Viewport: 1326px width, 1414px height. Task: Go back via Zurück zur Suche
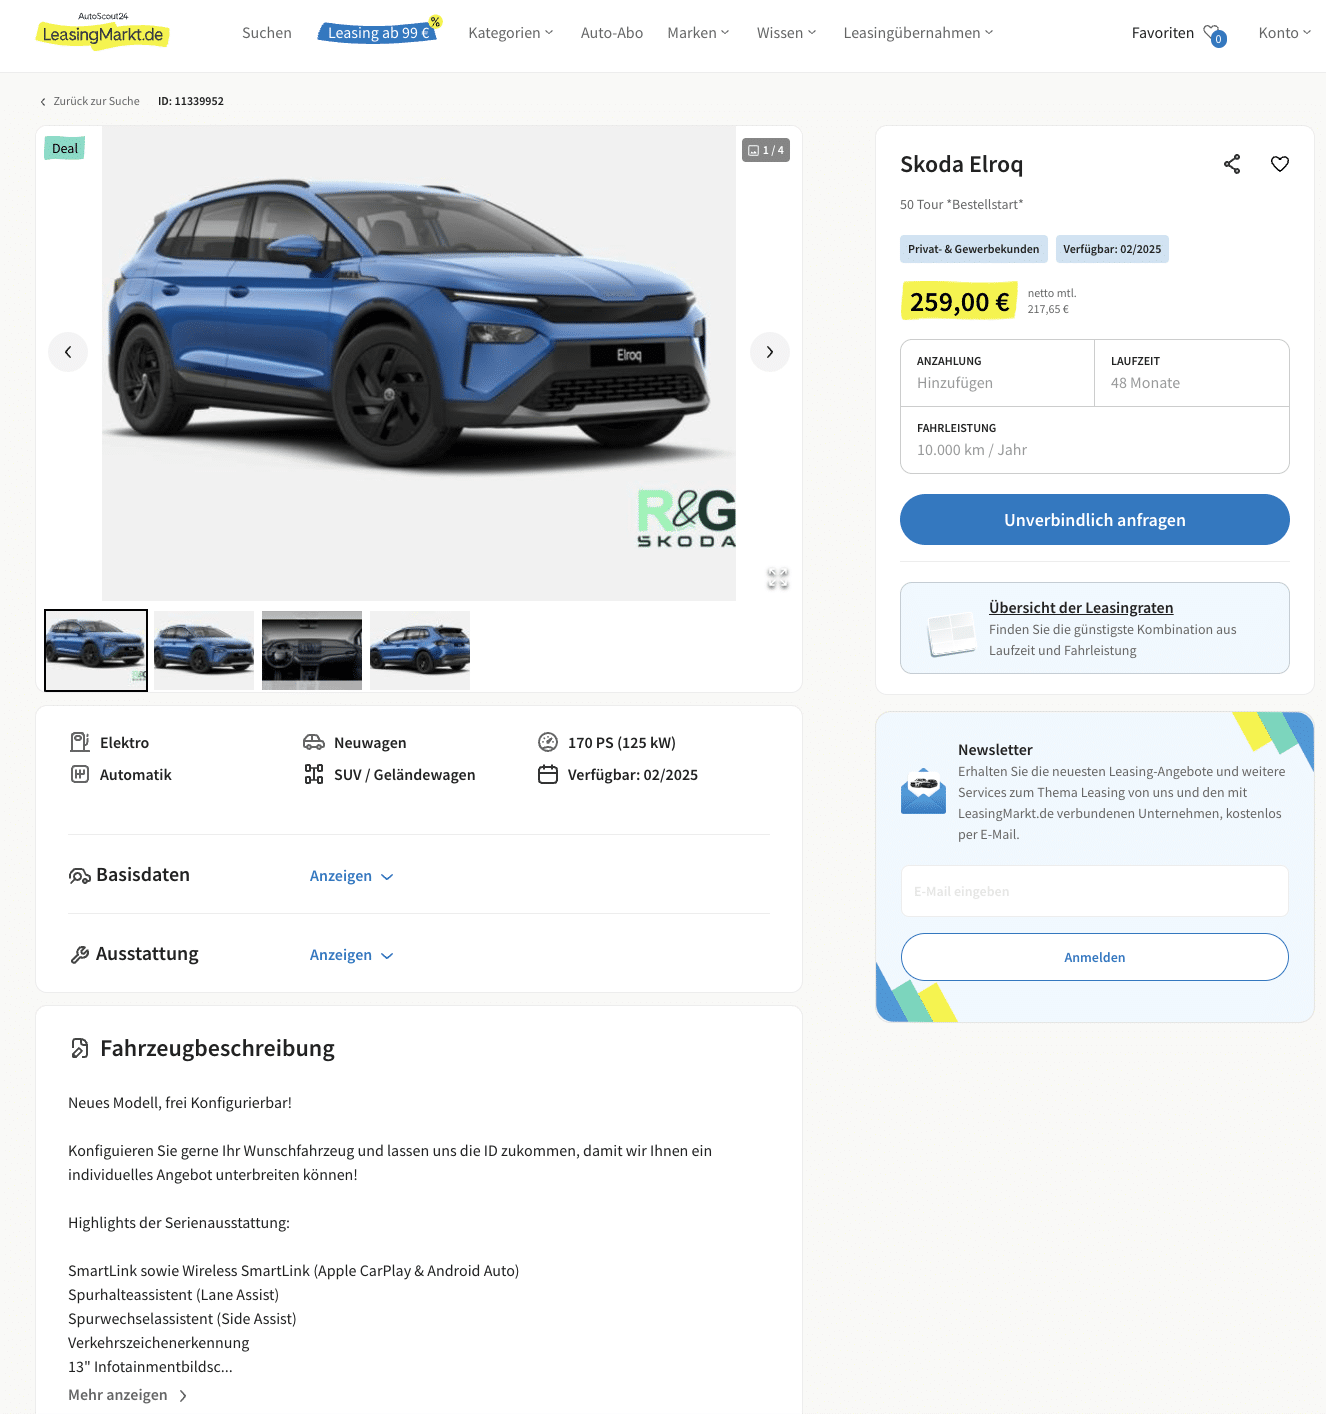click(90, 101)
